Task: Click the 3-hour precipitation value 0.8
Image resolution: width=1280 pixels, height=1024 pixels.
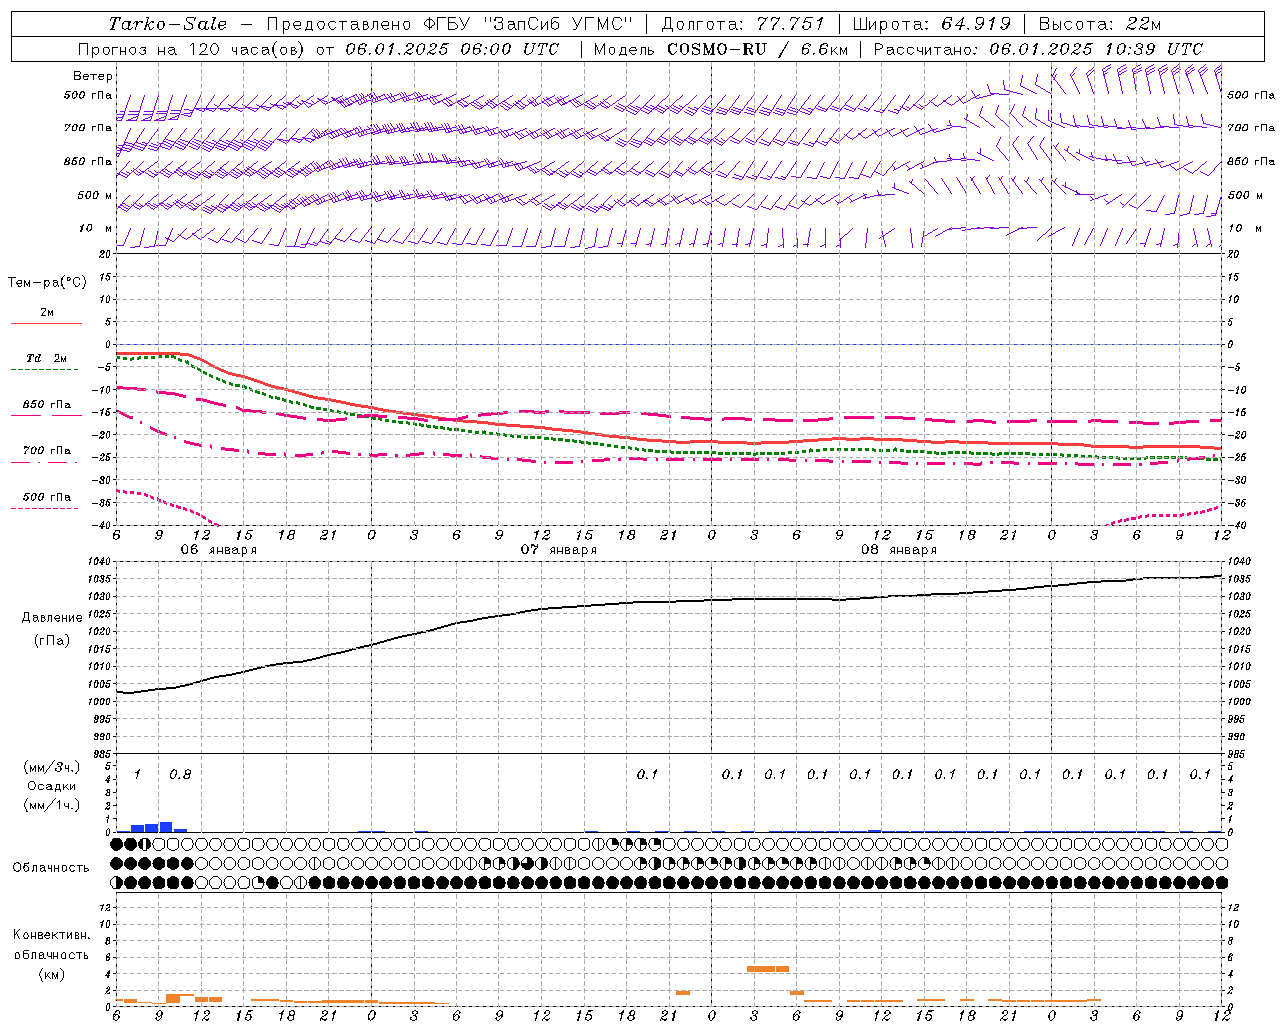Action: click(x=180, y=774)
